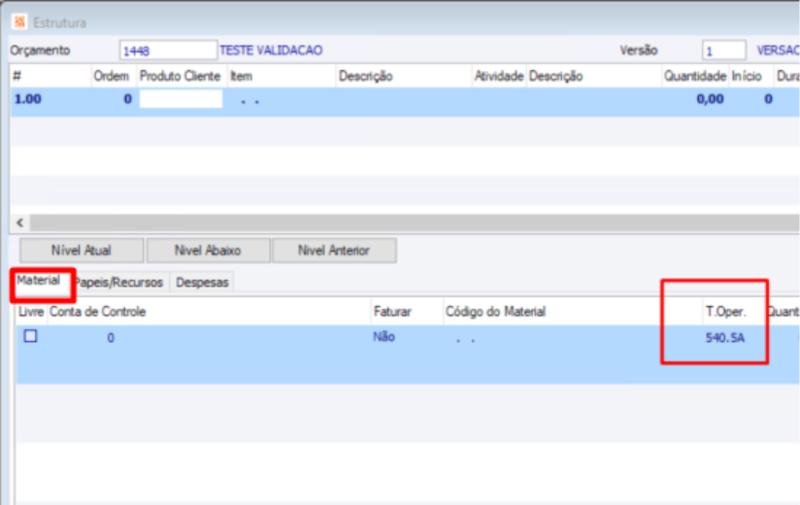Screen dimensions: 800x505
Task: Click the Nível Anterior button
Action: [x=334, y=250]
